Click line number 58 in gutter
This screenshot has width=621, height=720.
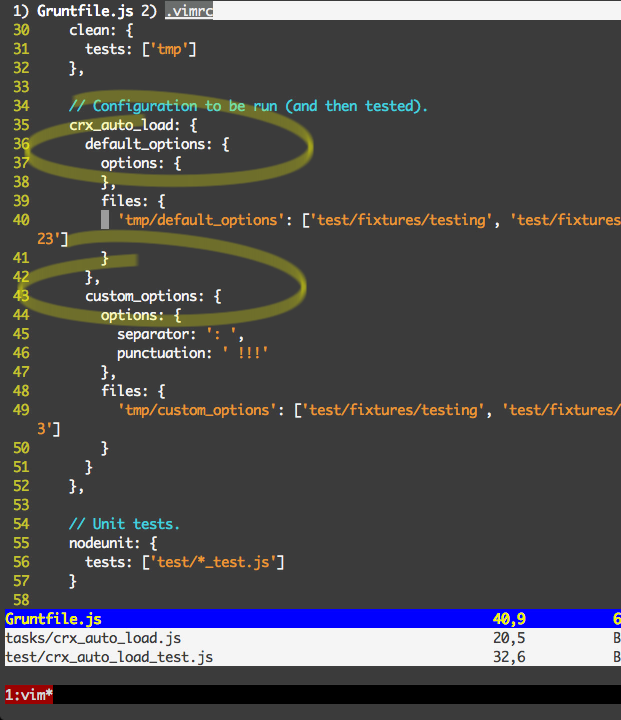click(21, 600)
